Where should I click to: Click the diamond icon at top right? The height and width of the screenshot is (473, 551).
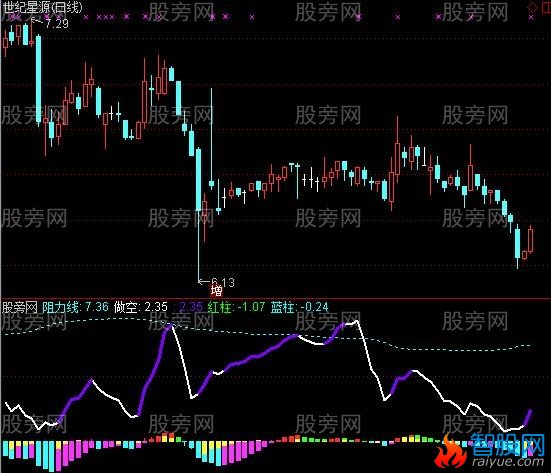coord(532,7)
